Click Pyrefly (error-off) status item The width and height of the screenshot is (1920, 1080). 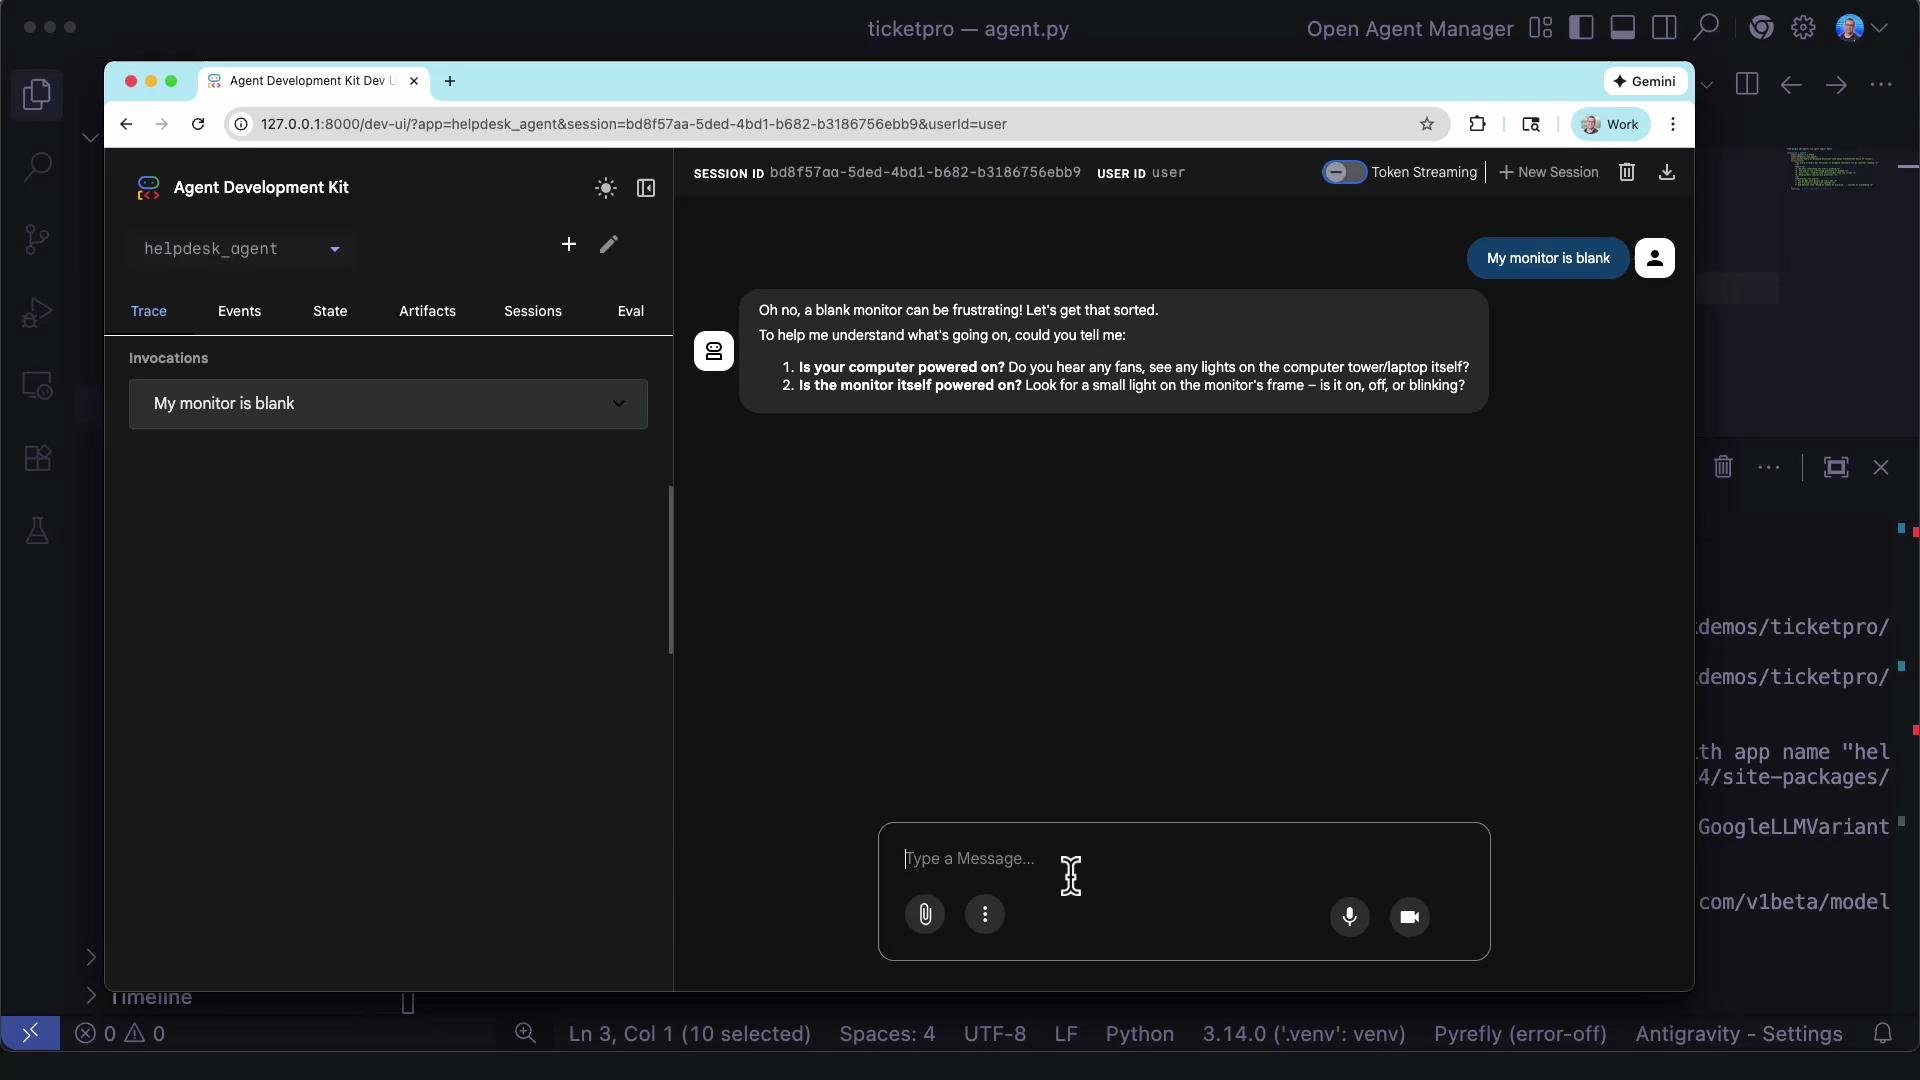coord(1520,1033)
